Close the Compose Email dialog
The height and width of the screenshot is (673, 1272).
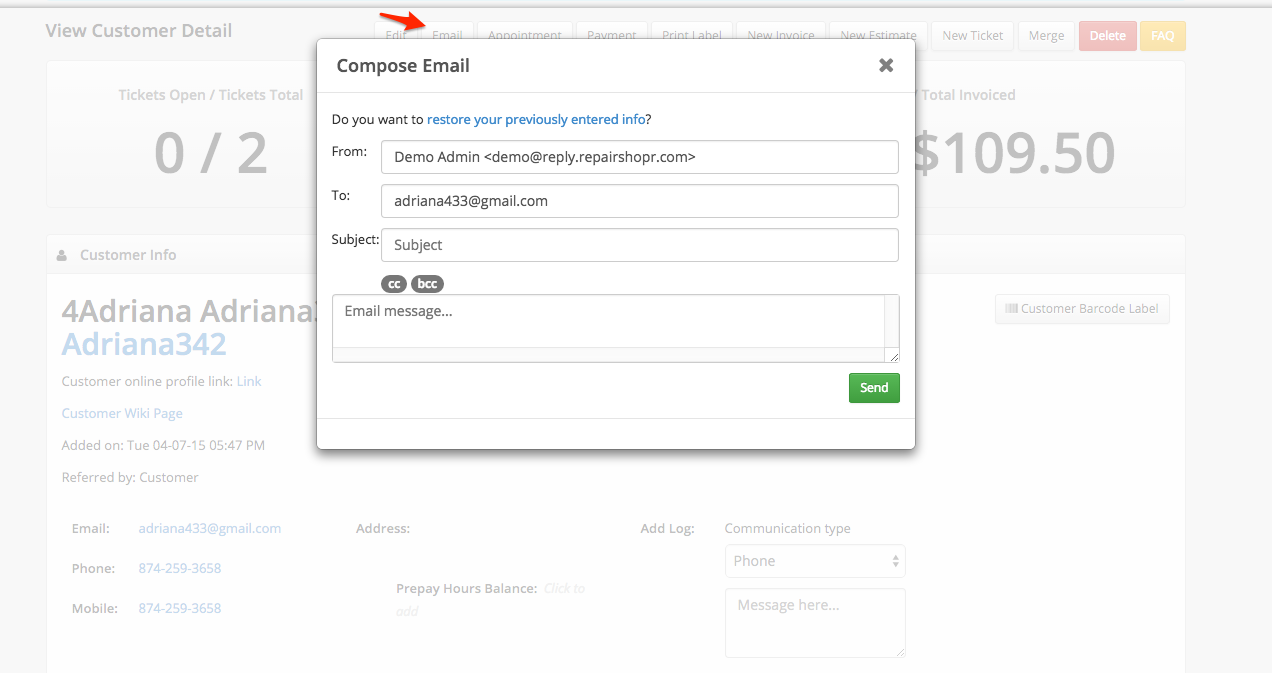(x=885, y=65)
